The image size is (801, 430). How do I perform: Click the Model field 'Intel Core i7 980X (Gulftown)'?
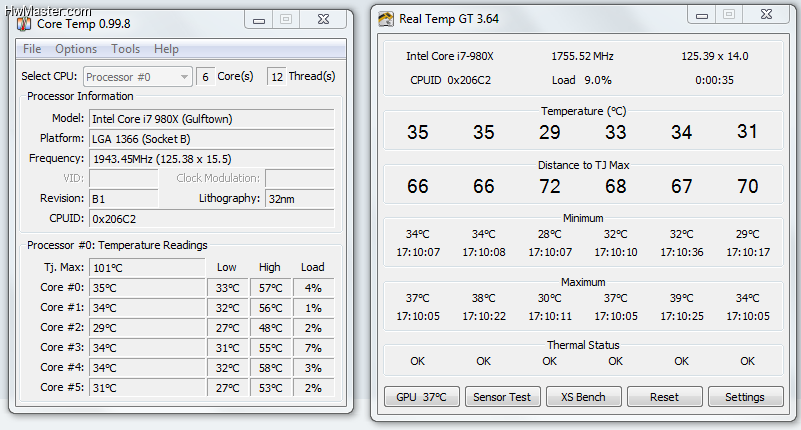[x=211, y=119]
